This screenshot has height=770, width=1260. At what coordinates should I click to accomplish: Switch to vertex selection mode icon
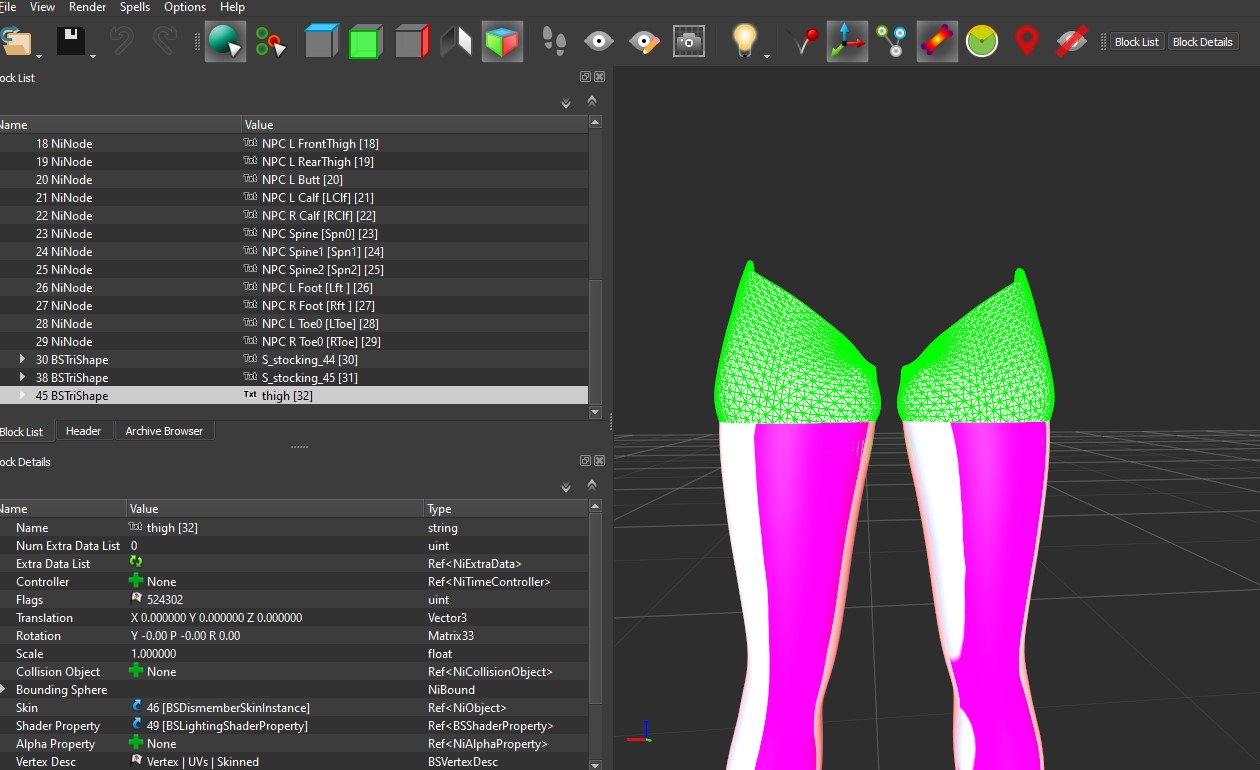click(x=270, y=41)
